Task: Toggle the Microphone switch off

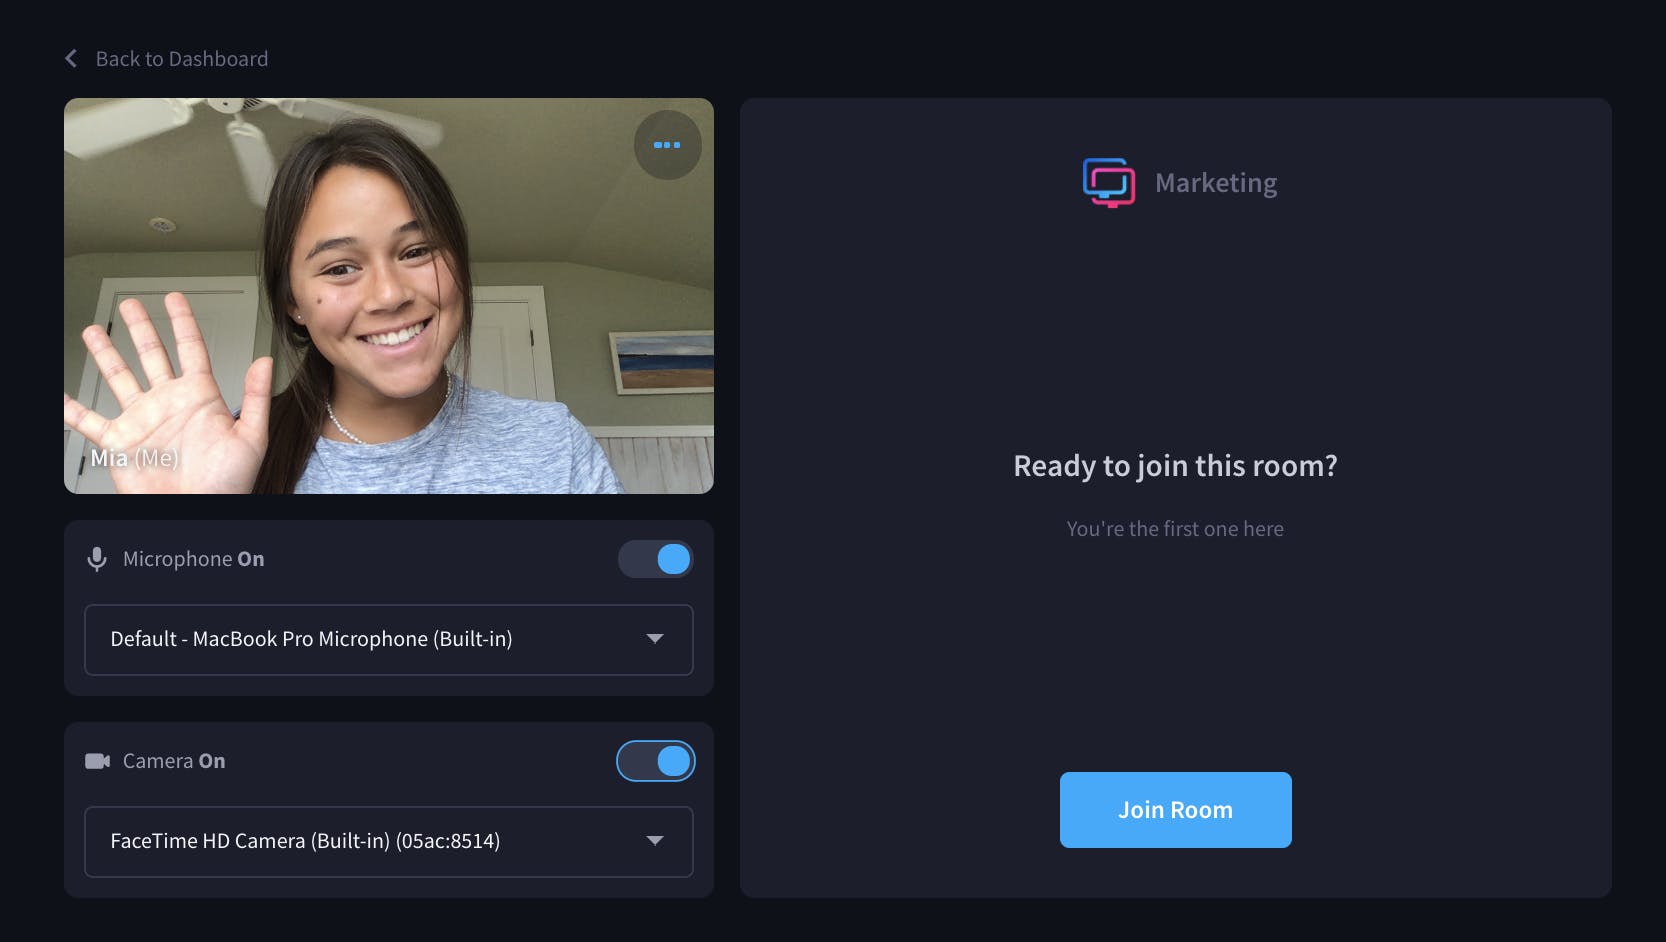Action: point(656,559)
